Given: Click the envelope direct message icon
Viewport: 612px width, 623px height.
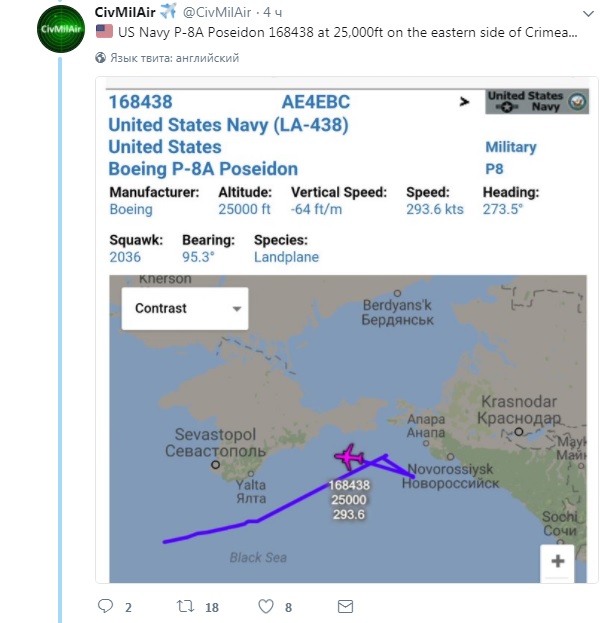Looking at the screenshot, I should coord(345,607).
